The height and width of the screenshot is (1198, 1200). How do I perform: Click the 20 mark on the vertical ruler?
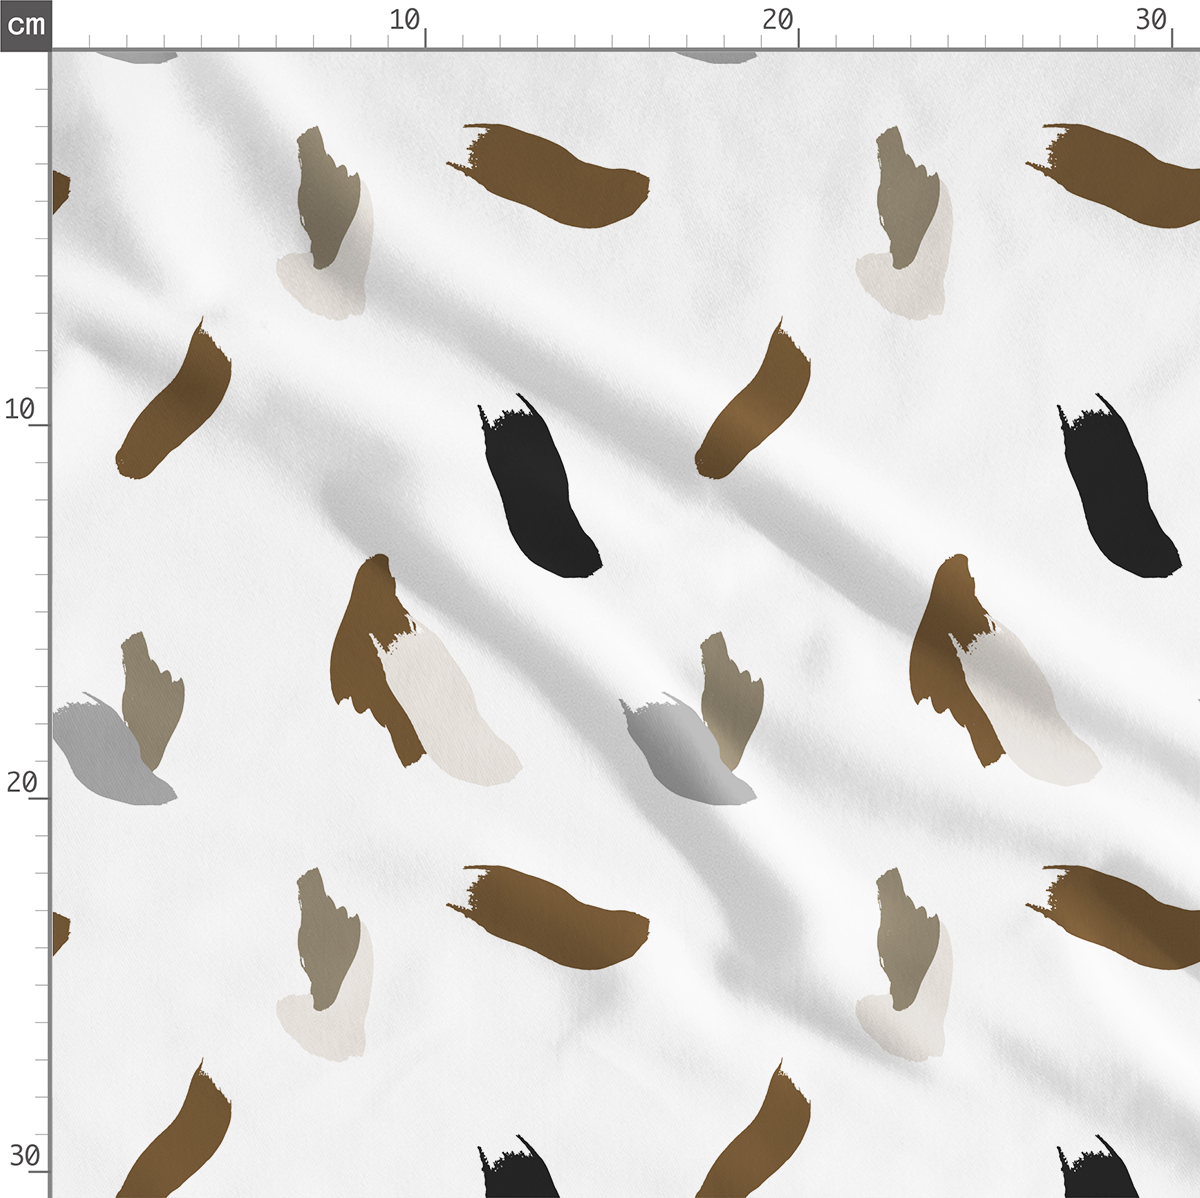(x=20, y=782)
